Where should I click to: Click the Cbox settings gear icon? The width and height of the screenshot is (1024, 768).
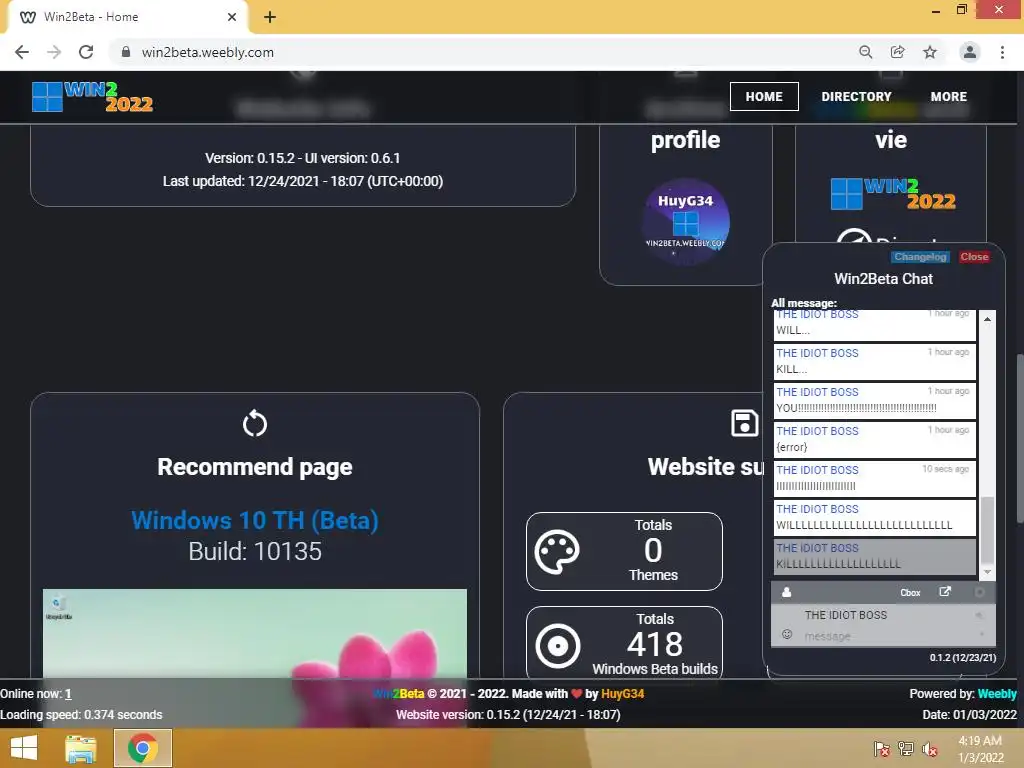coord(980,592)
